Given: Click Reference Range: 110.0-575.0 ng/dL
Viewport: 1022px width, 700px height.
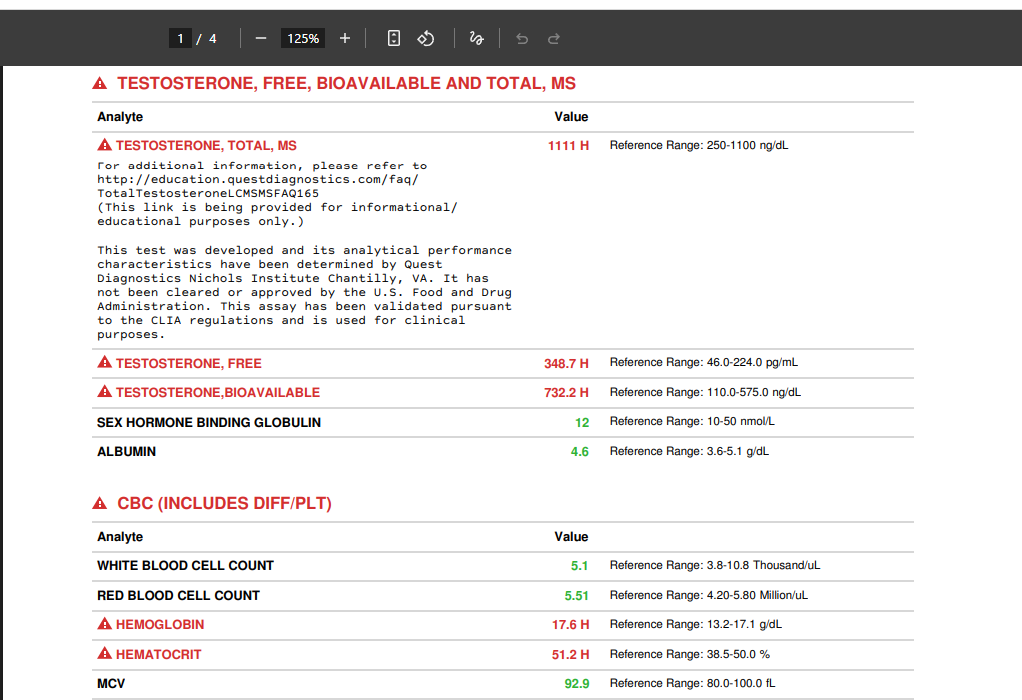Looking at the screenshot, I should [705, 392].
